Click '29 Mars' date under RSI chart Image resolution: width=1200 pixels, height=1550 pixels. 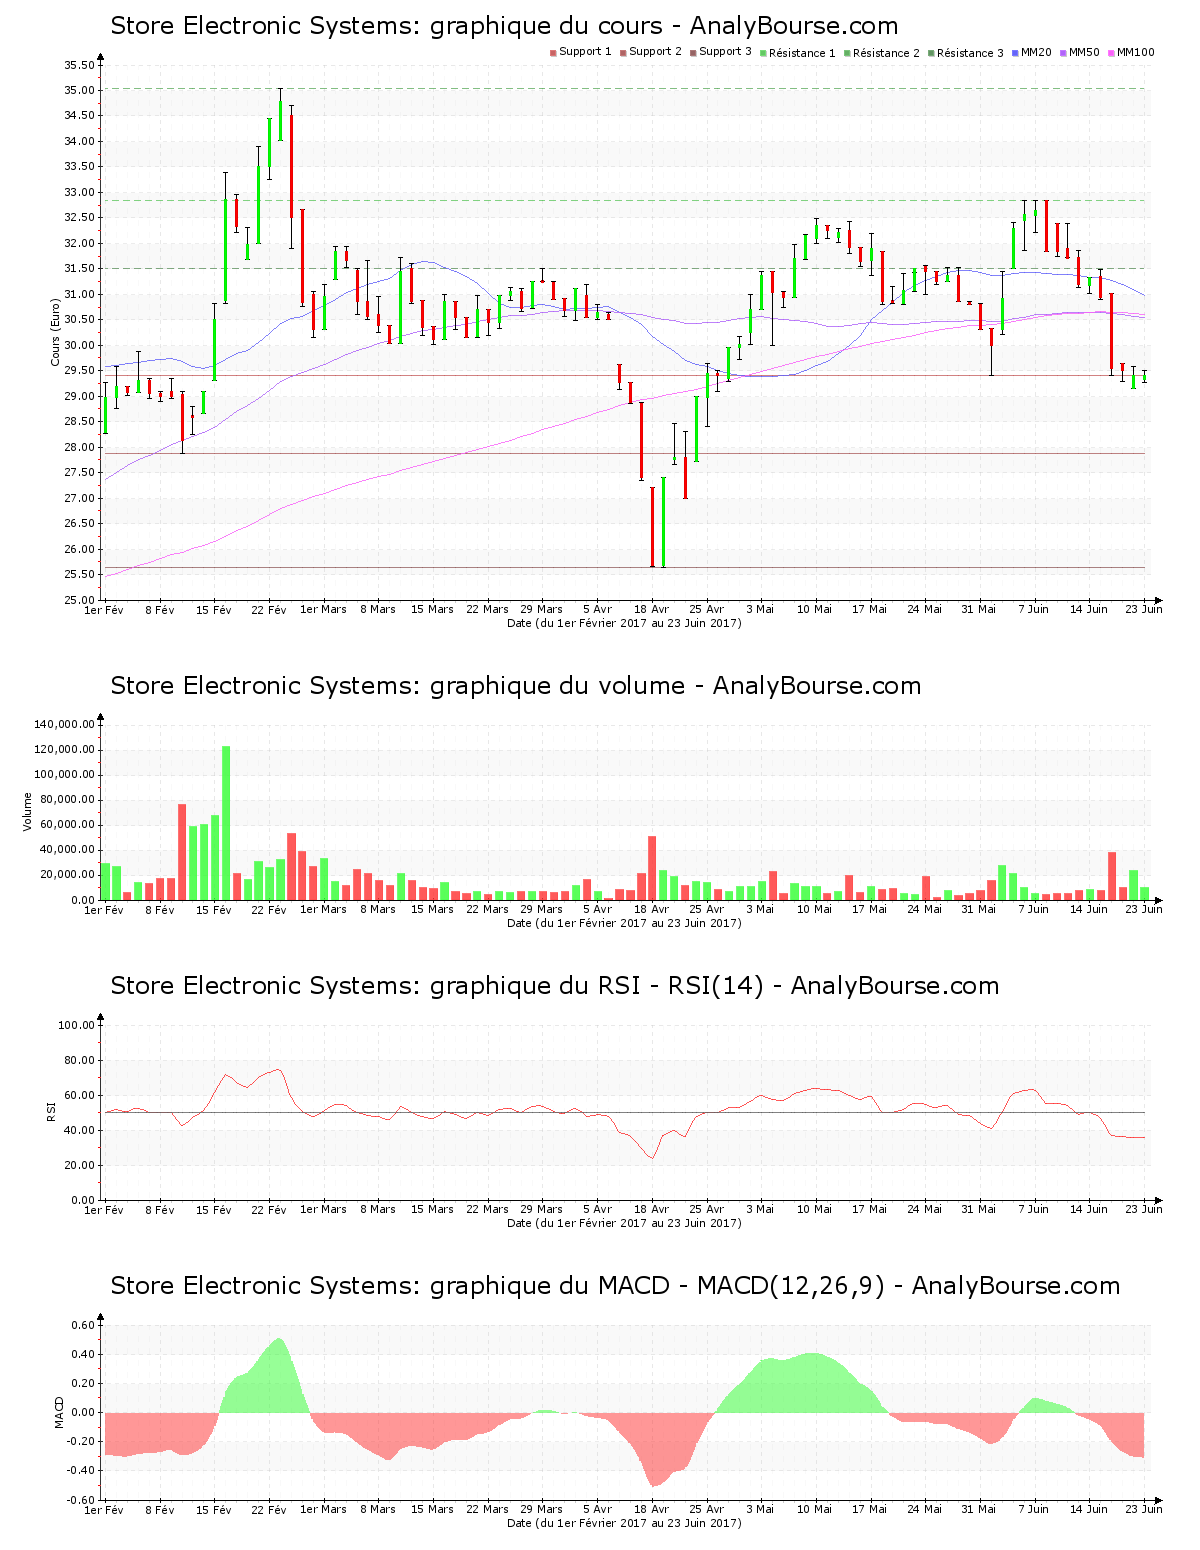point(542,1209)
